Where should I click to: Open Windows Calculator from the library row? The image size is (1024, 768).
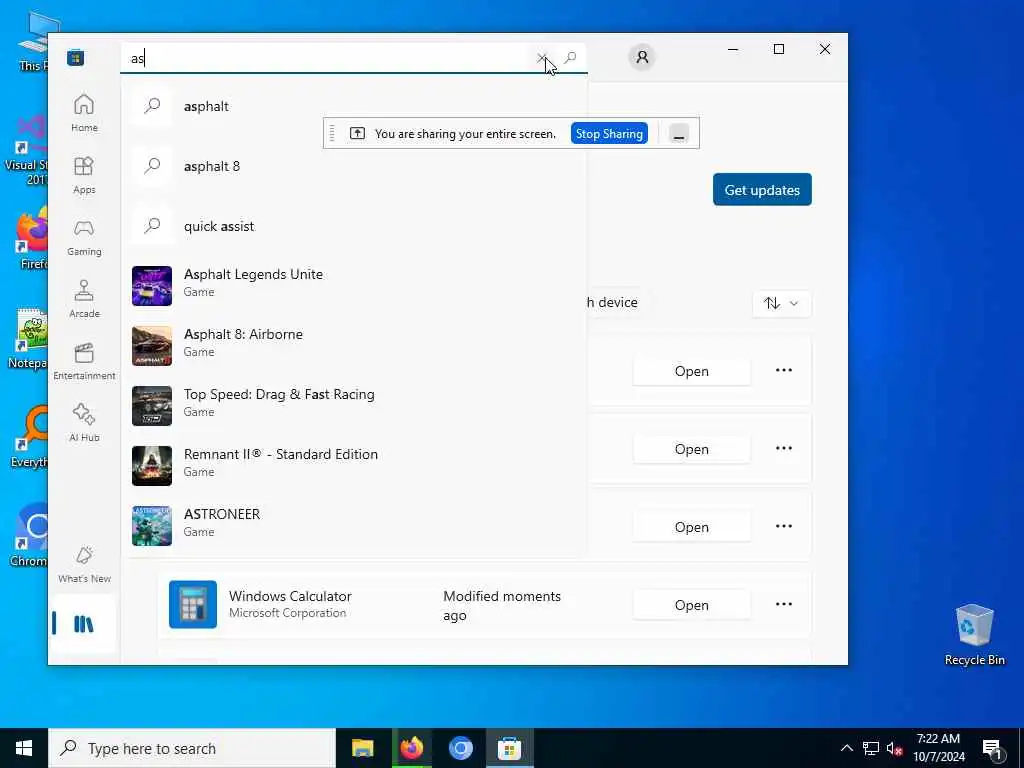[692, 605]
